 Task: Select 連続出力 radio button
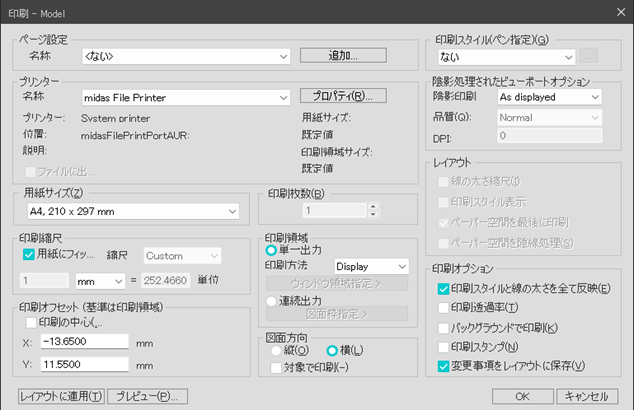(270, 299)
